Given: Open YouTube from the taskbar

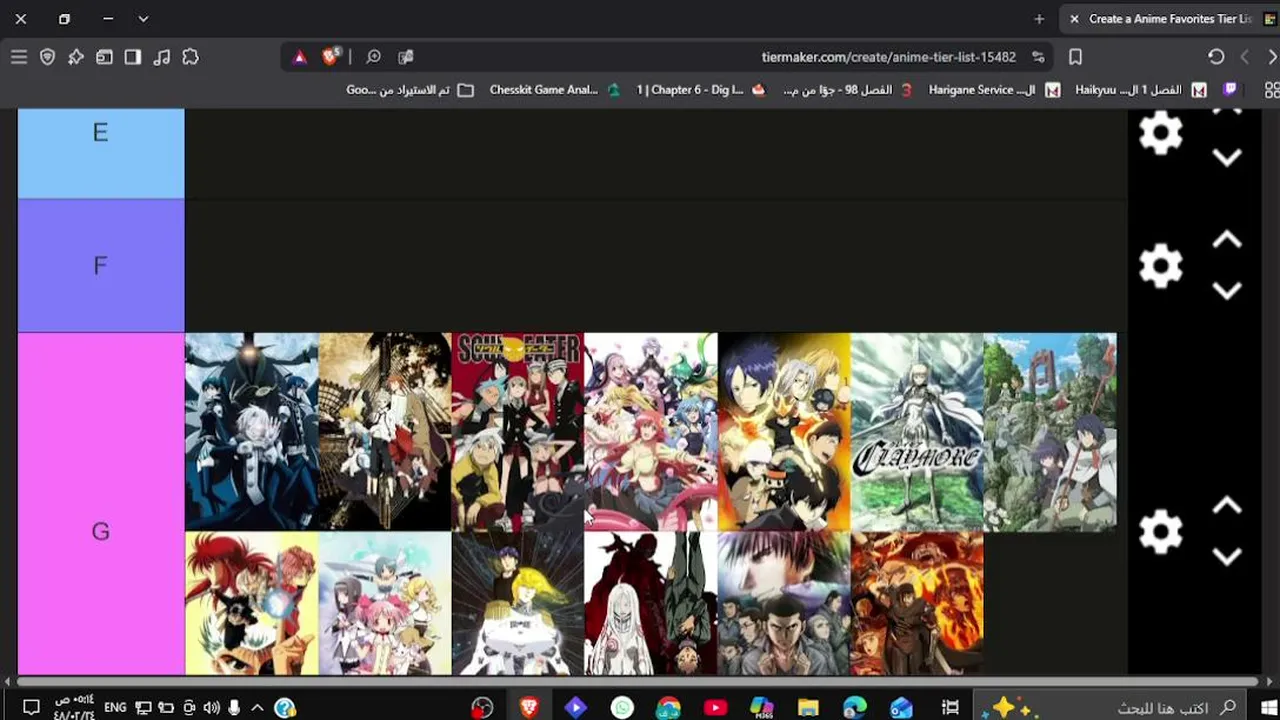Looking at the screenshot, I should click(715, 707).
